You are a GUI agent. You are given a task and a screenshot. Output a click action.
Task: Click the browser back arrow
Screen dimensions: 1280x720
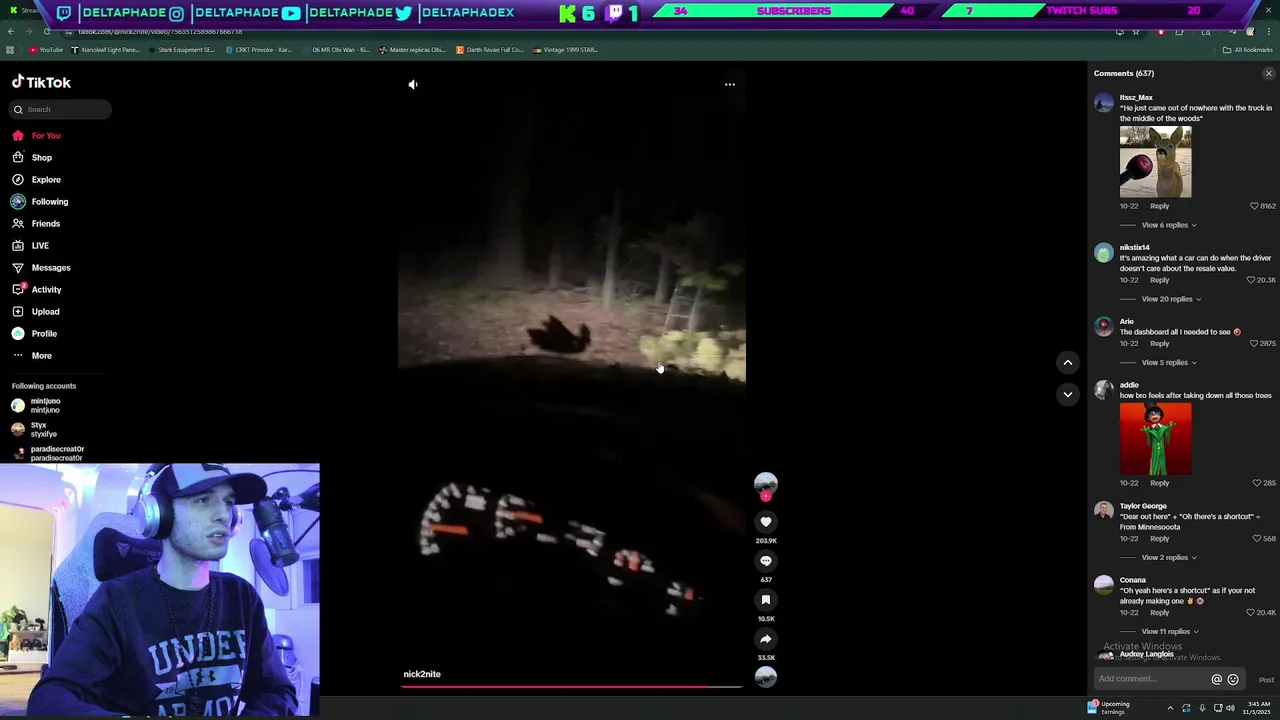(10, 31)
